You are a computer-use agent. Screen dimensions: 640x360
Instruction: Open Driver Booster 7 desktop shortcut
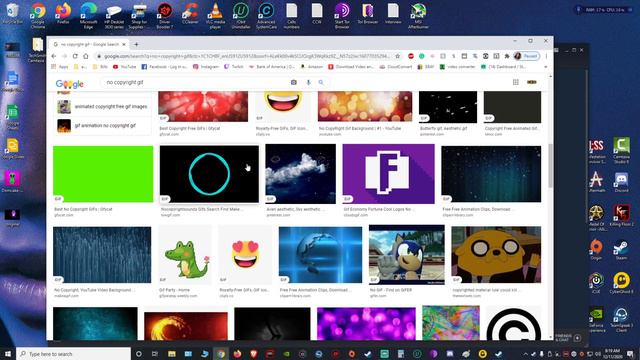(x=165, y=16)
